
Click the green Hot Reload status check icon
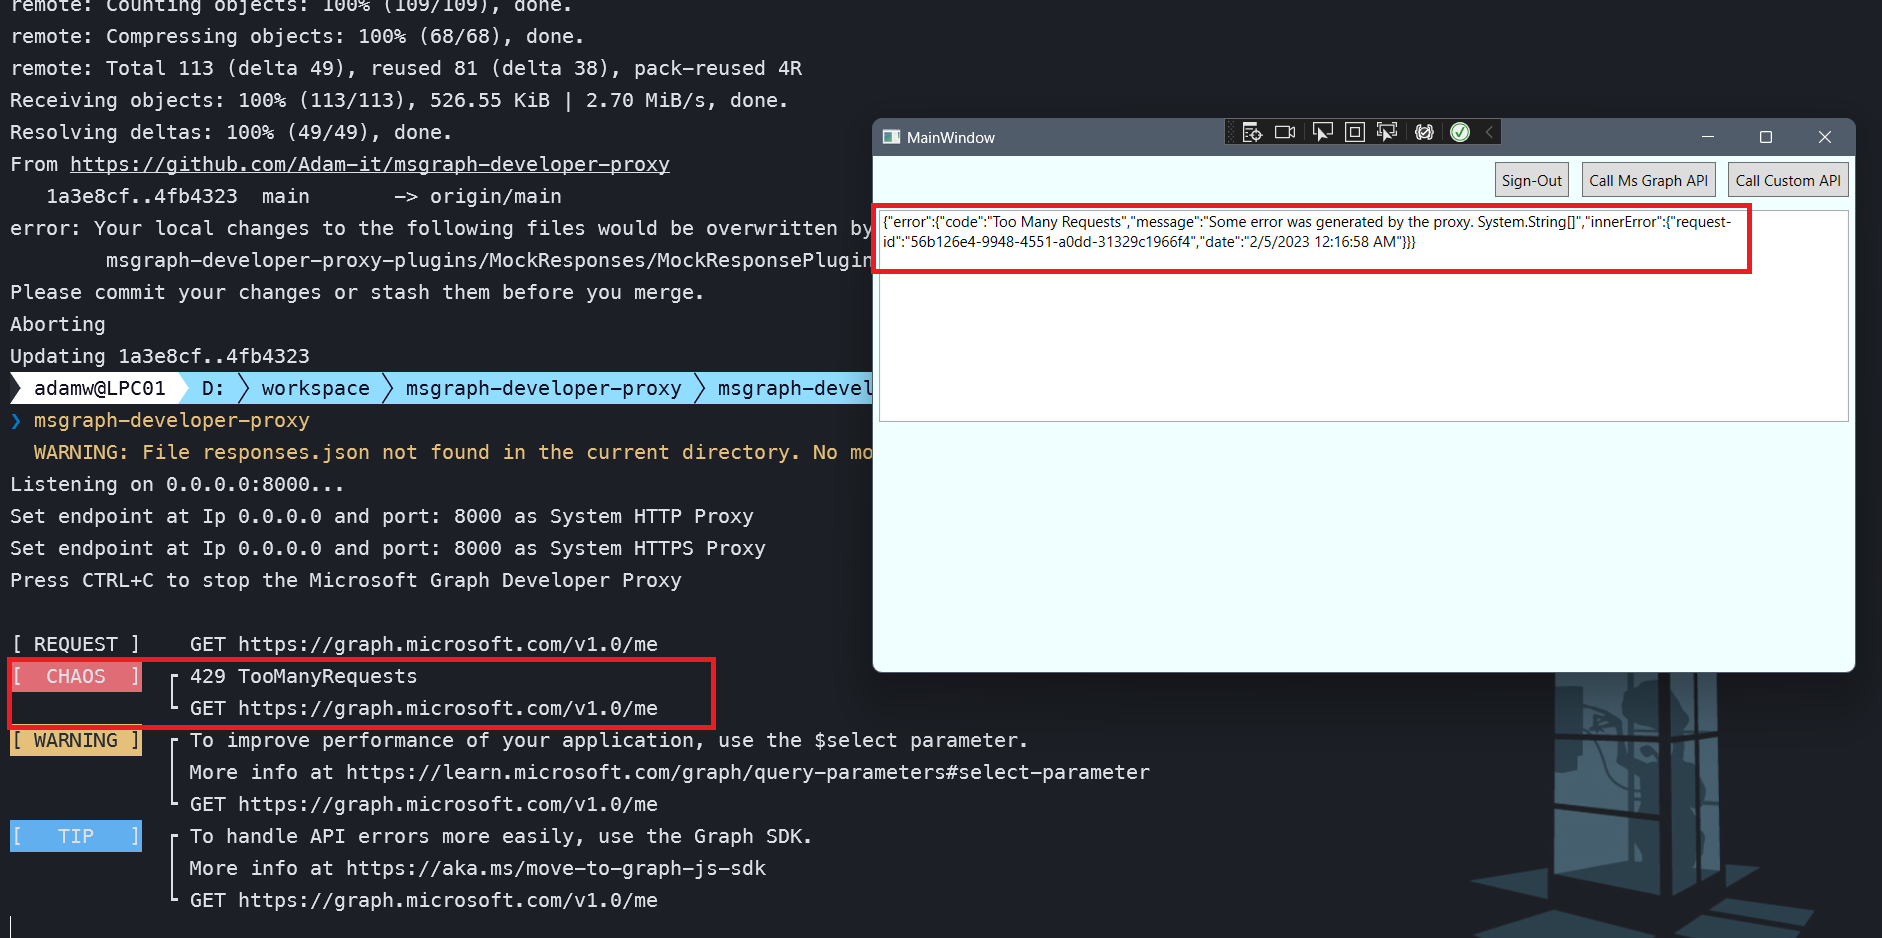click(x=1460, y=131)
